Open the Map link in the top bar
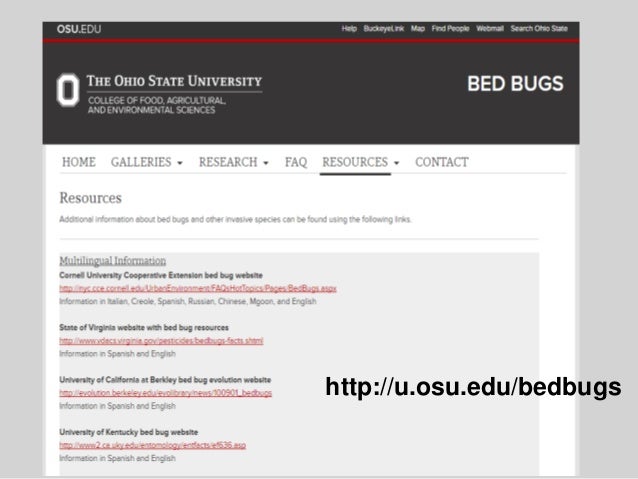Screen dimensions: 638x479 [x=418, y=28]
